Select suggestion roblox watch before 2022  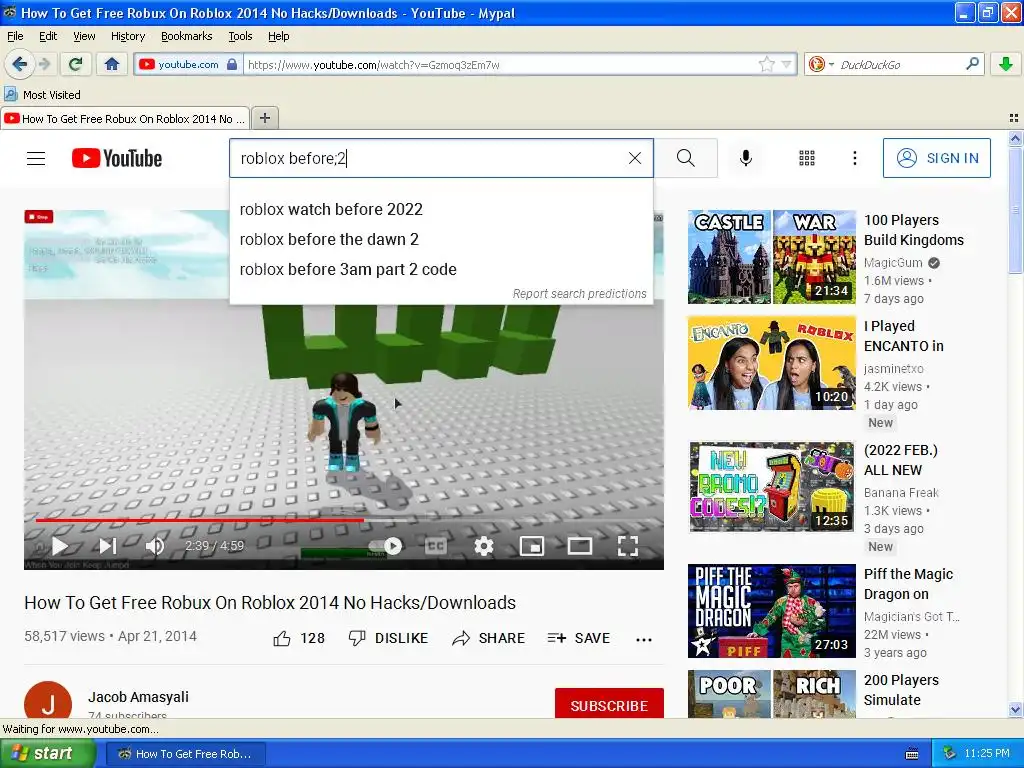pos(441,209)
